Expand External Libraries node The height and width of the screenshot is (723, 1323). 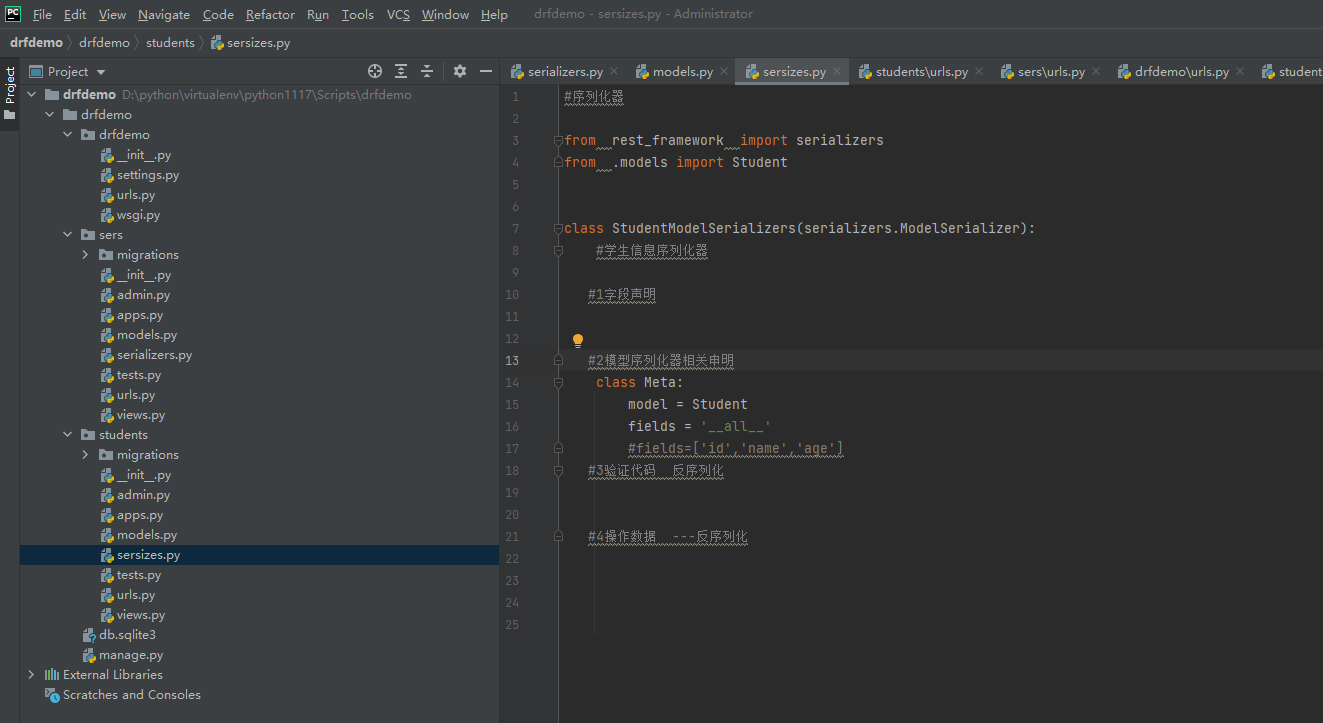(31, 674)
